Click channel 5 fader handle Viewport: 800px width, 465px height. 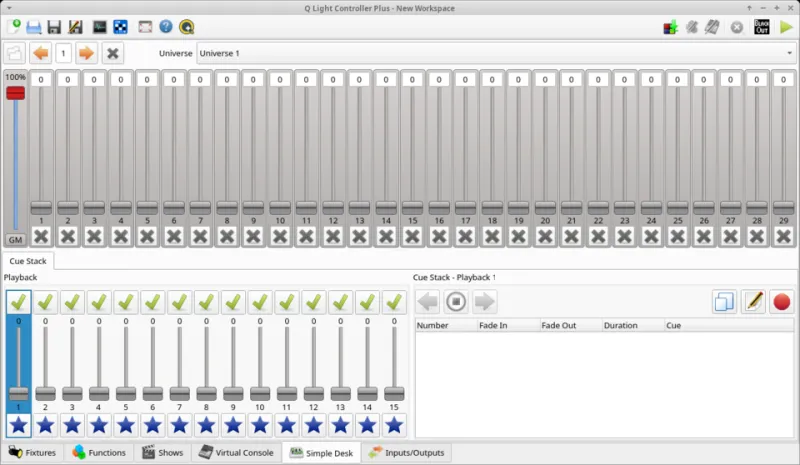tap(147, 208)
